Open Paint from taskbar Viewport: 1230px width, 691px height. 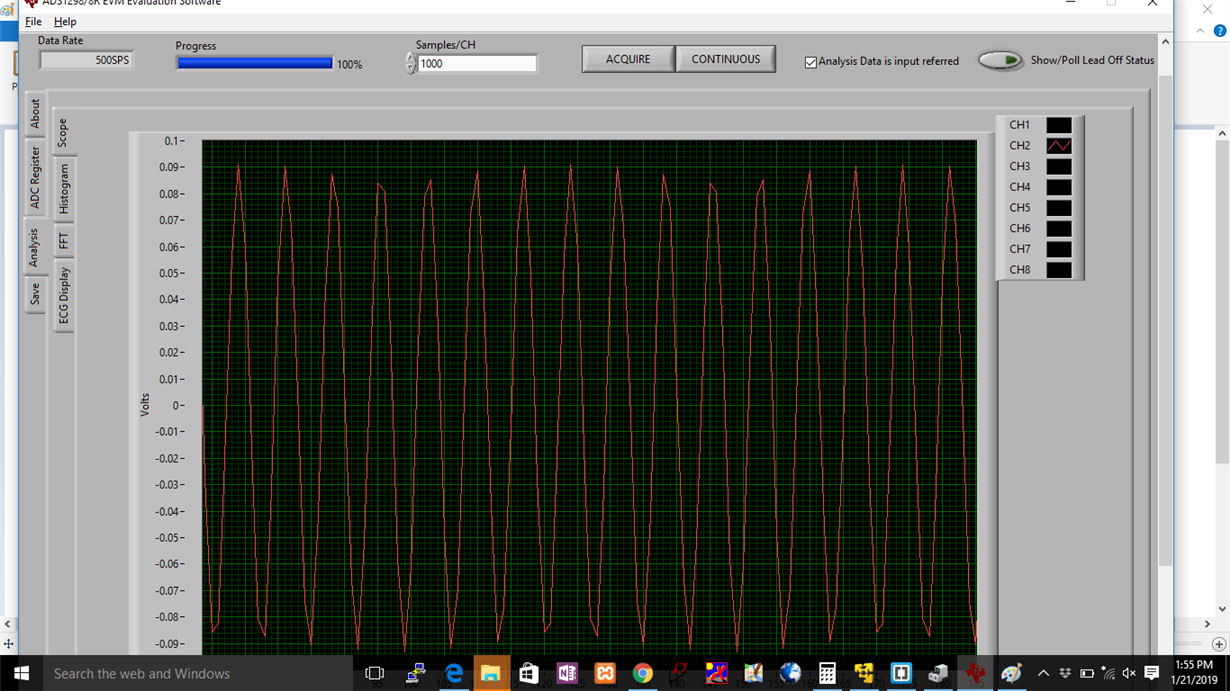tap(1012, 674)
